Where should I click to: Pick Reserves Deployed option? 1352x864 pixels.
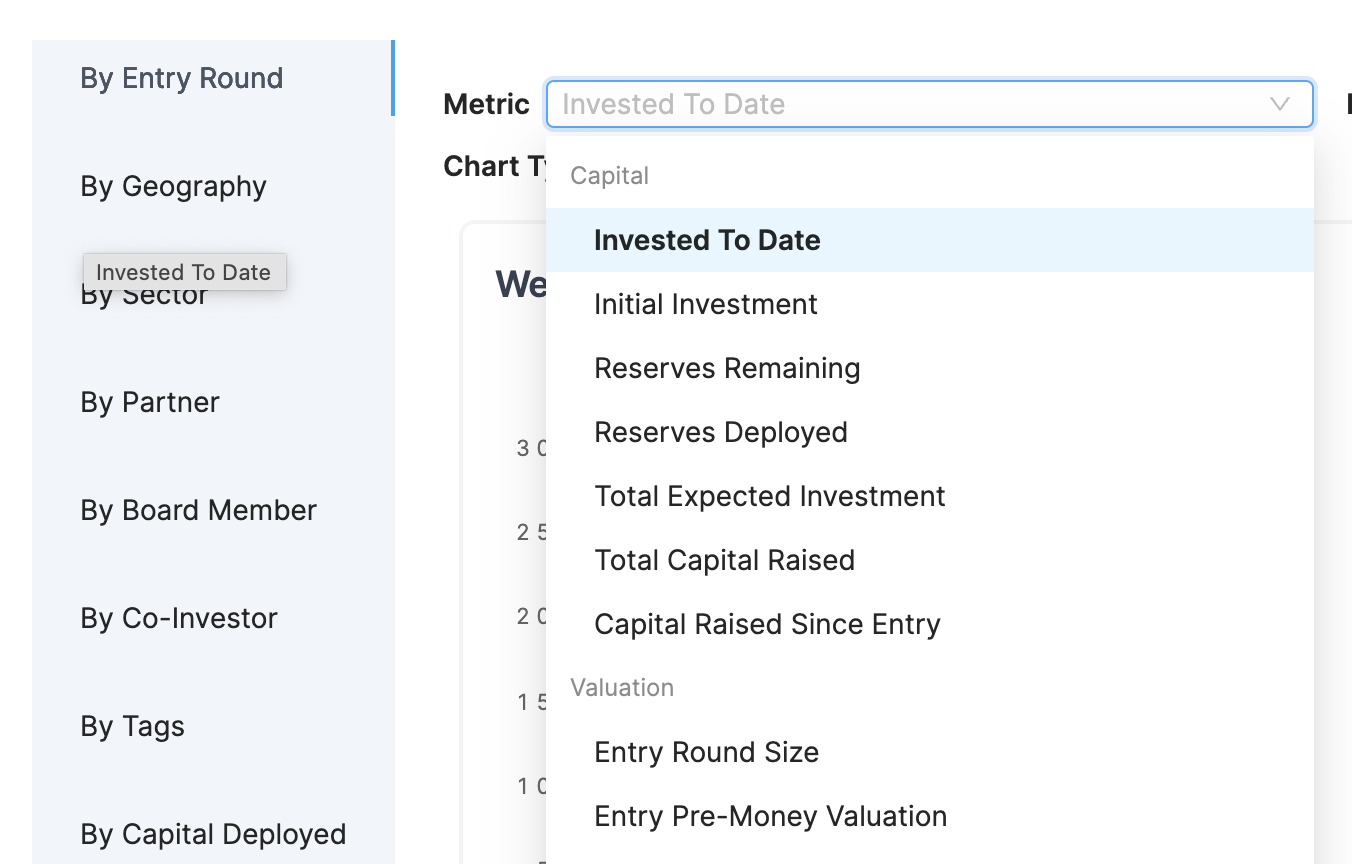tap(721, 432)
